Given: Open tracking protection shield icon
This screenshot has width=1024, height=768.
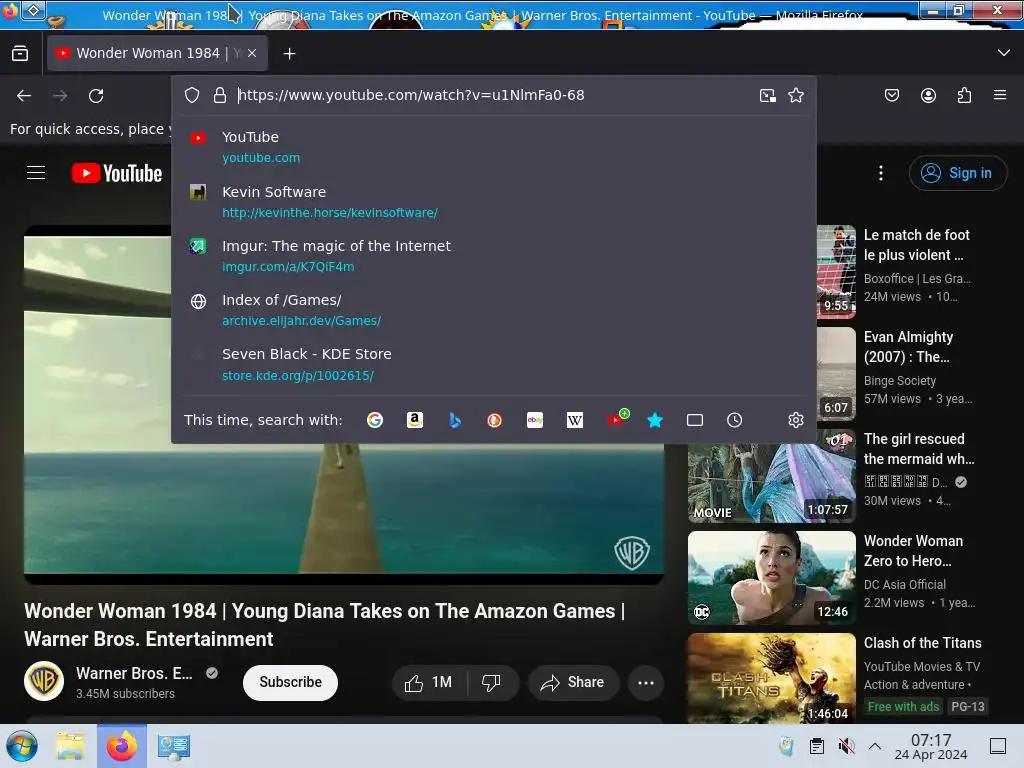Looking at the screenshot, I should 192,95.
